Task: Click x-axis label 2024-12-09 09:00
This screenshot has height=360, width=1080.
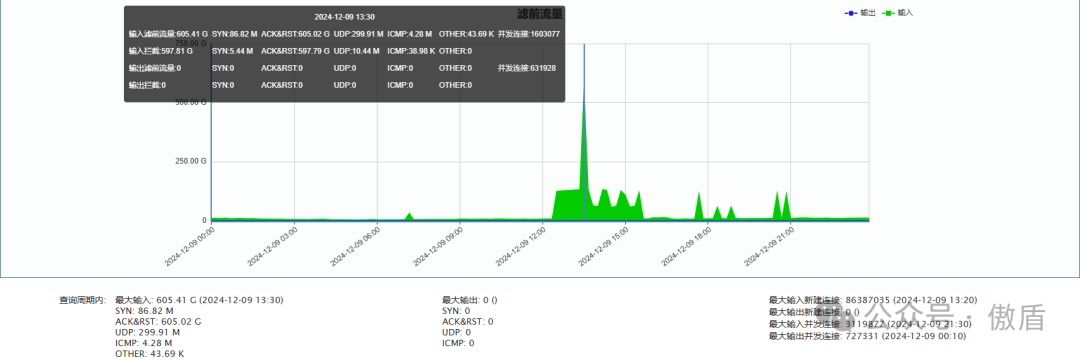Action: click(x=438, y=246)
